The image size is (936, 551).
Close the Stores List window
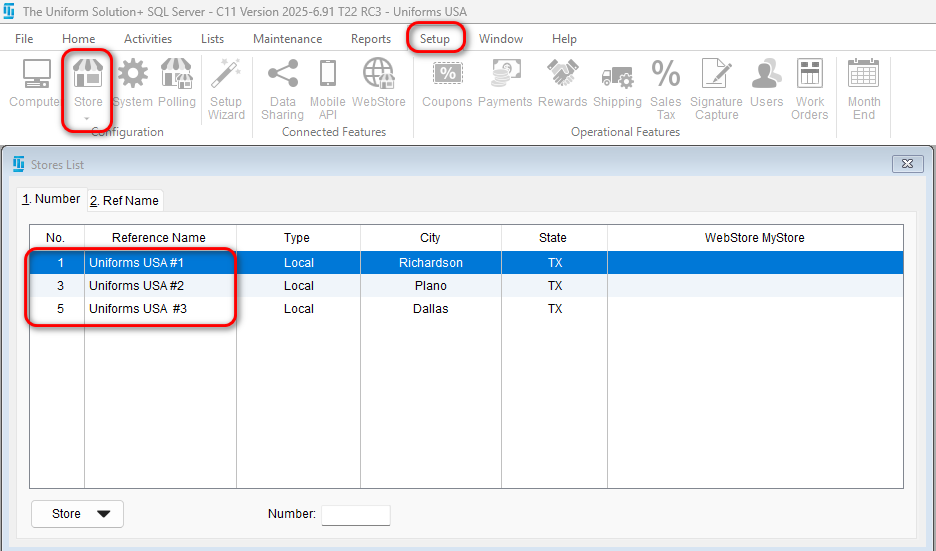point(906,163)
